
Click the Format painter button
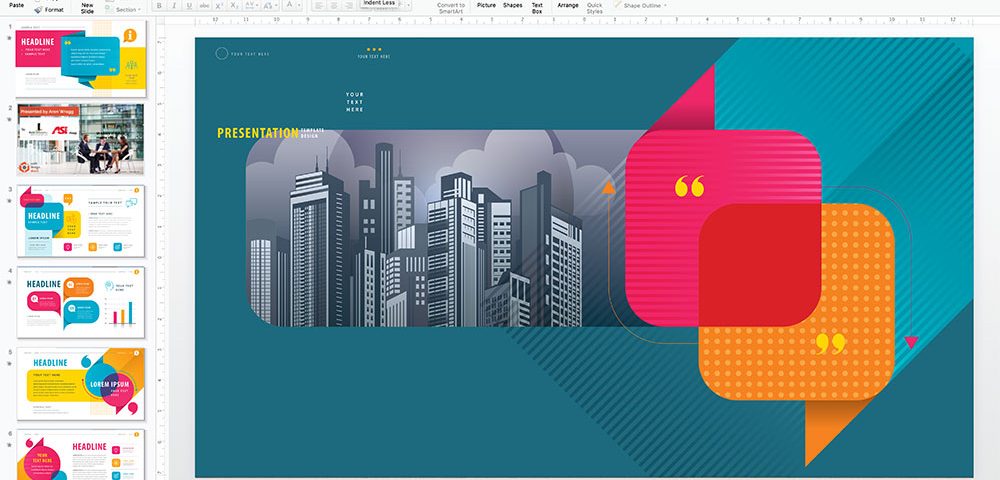click(53, 8)
